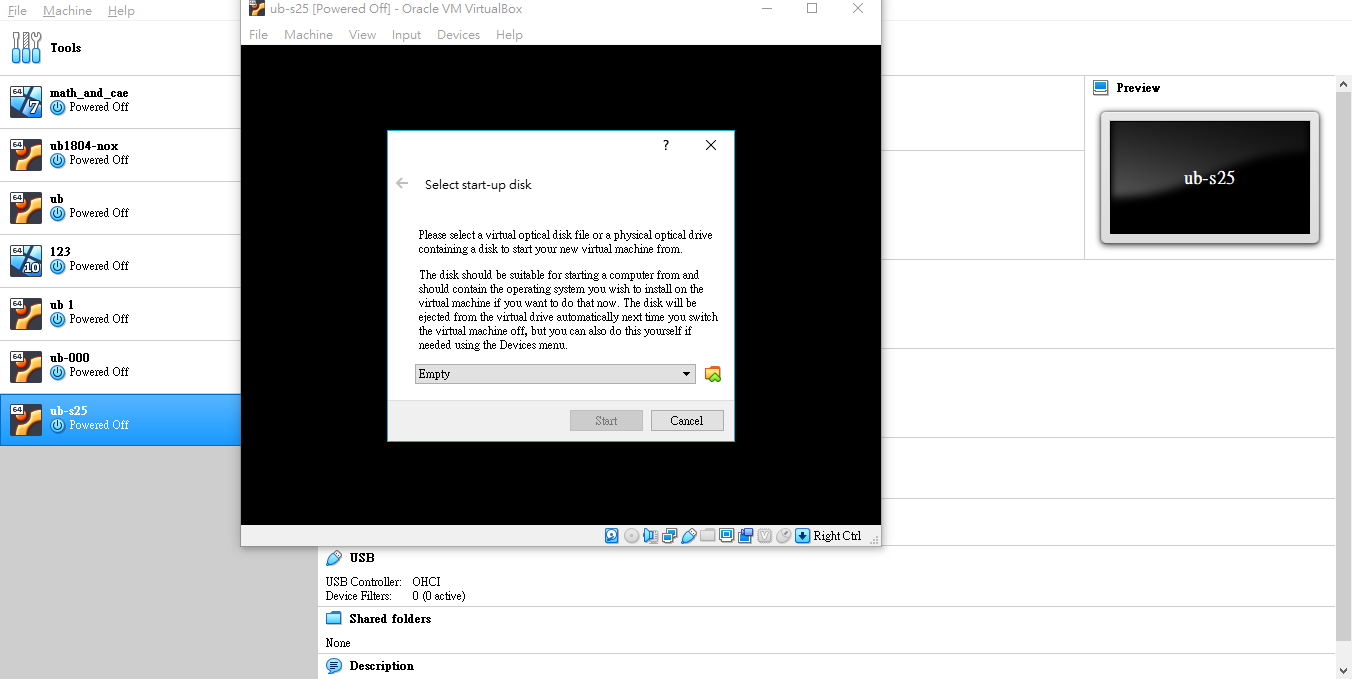The width and height of the screenshot is (1352, 679).
Task: Click the Device Filters 0 (0 active) text
Action: tap(439, 596)
